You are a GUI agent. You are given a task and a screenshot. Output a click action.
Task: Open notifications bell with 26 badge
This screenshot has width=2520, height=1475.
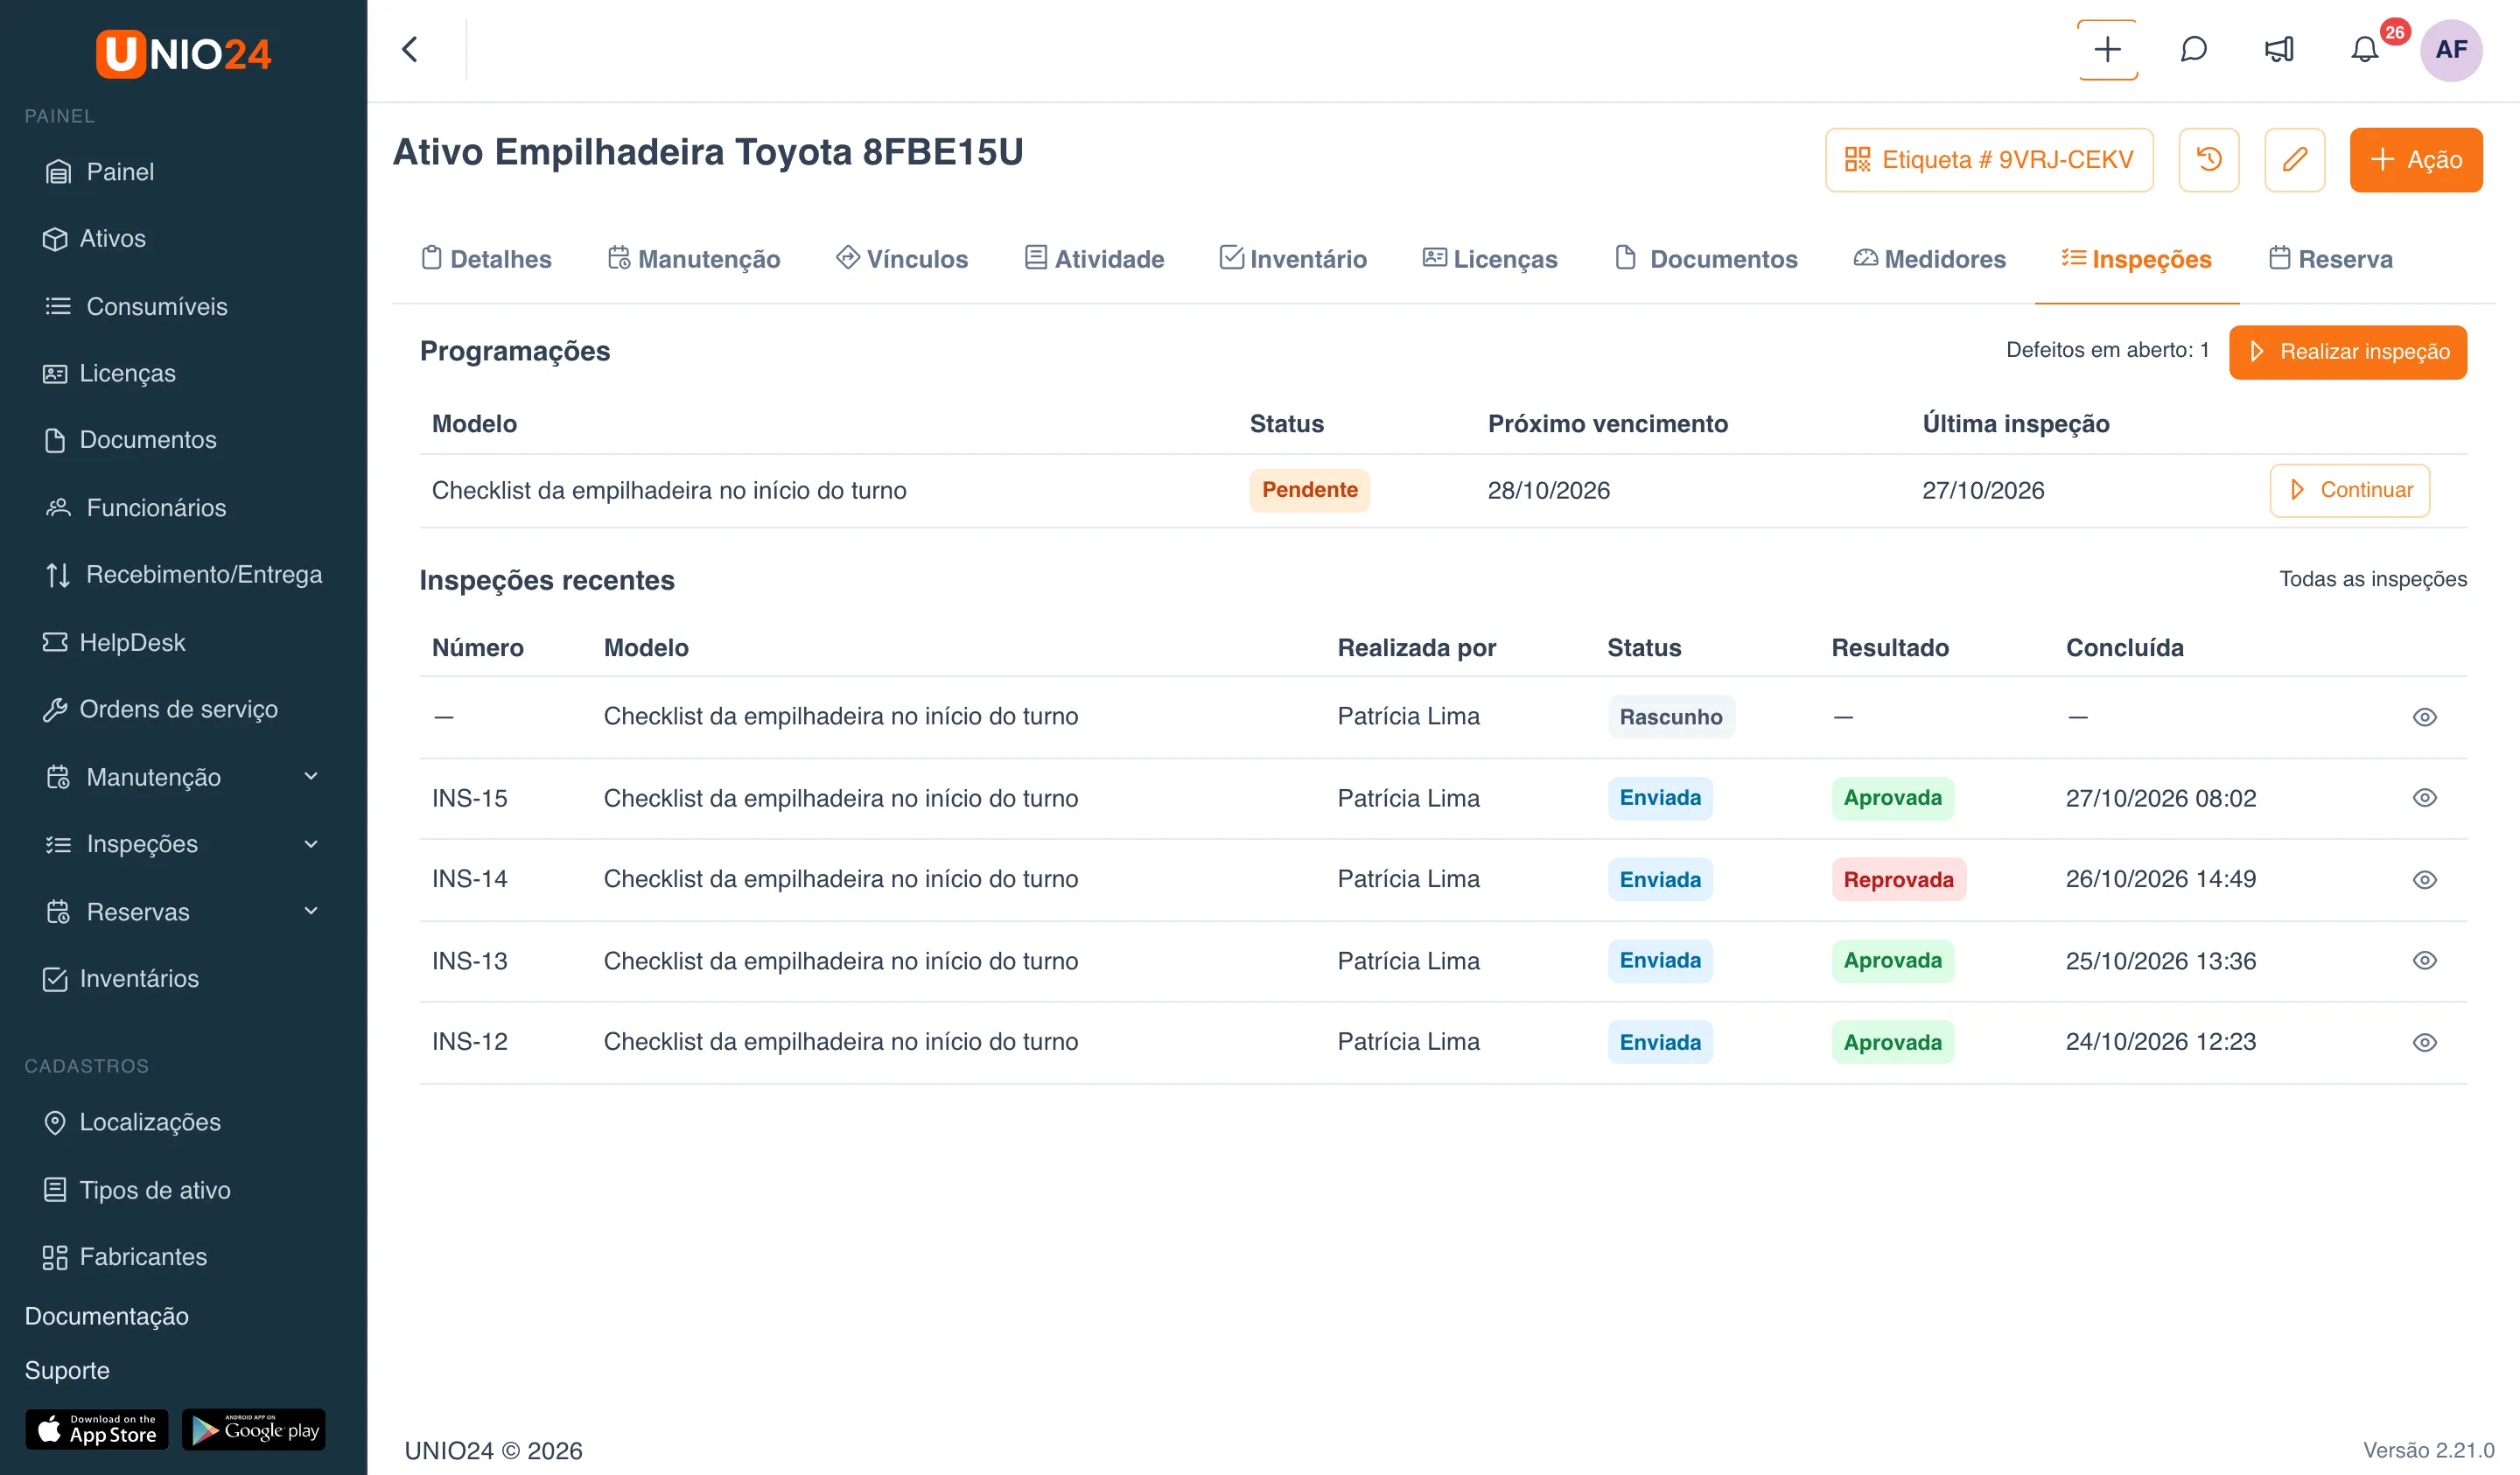(x=2364, y=49)
